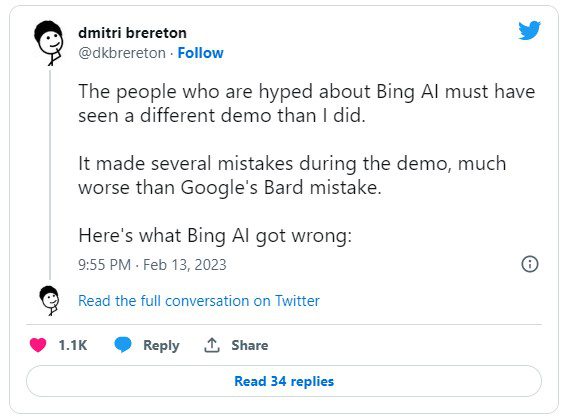The width and height of the screenshot is (567, 419).
Task: Click the vertical thread line below the avatar
Action: coord(50,175)
